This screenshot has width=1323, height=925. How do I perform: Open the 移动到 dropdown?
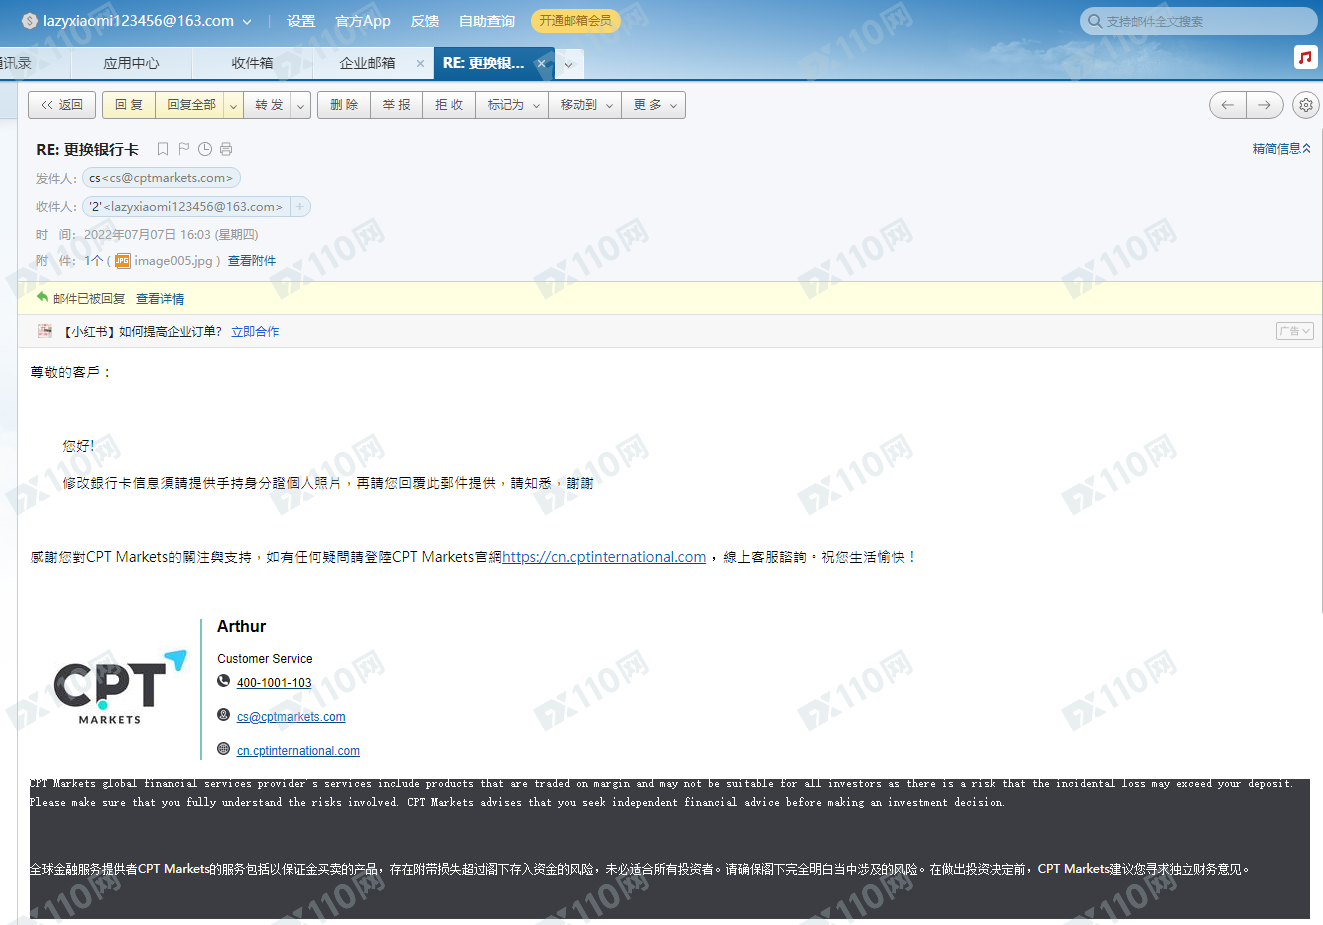585,105
